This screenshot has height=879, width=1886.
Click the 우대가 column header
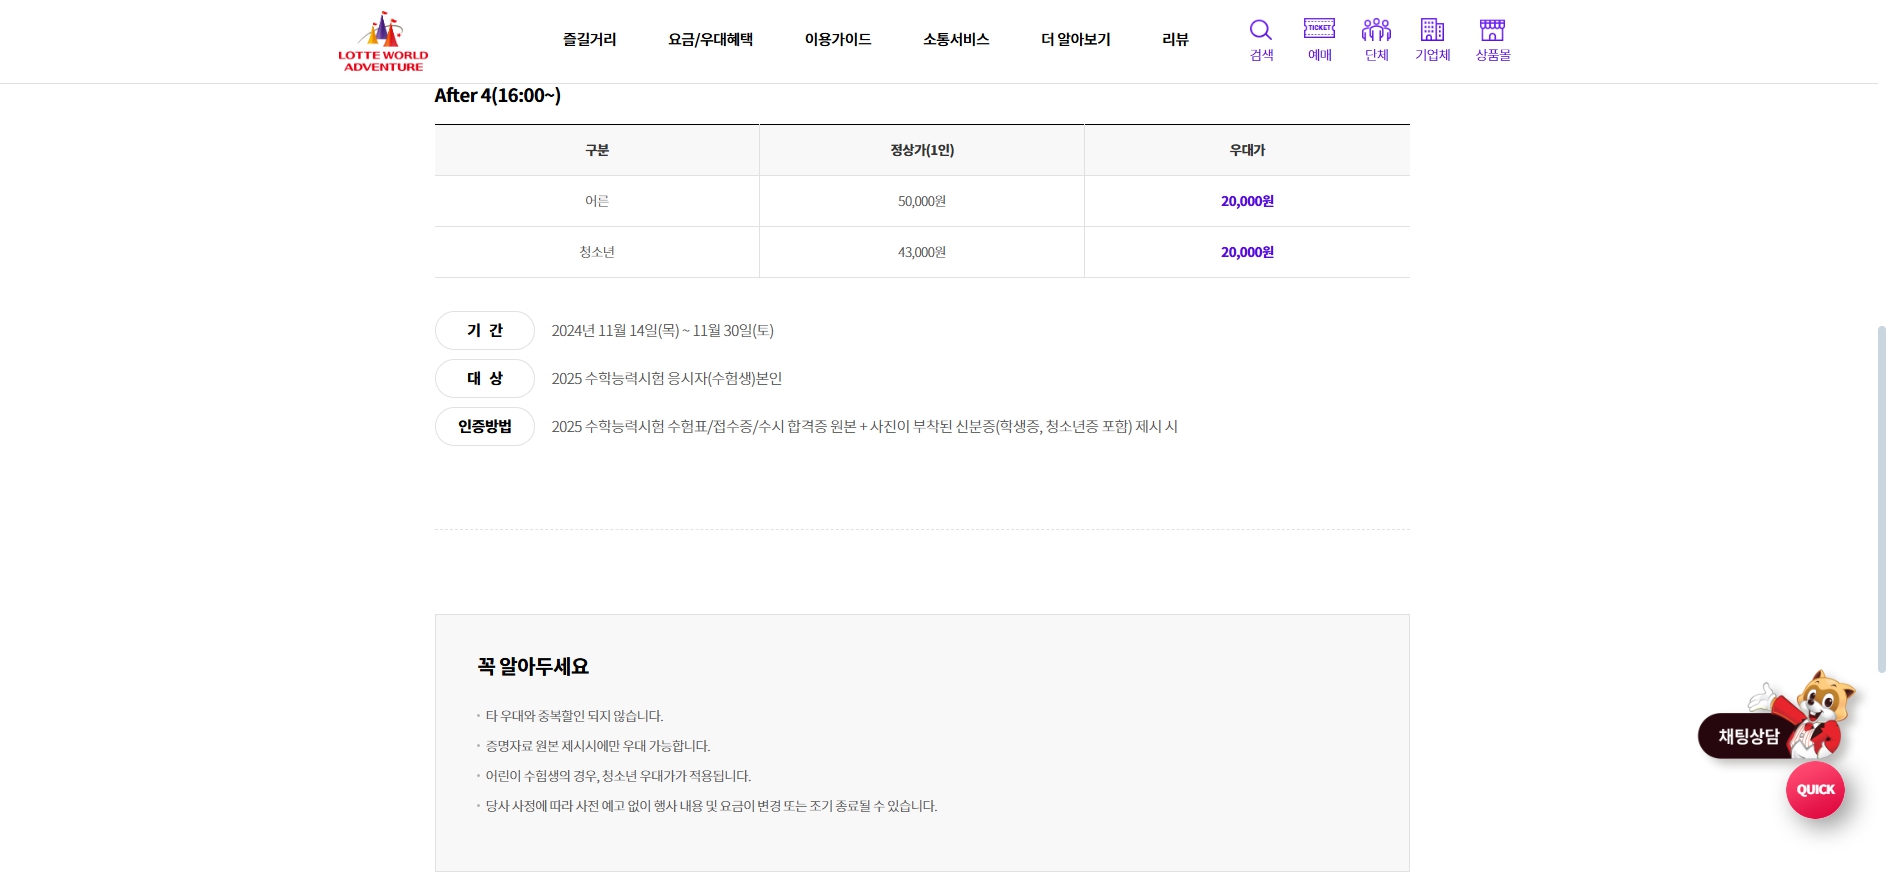1247,150
